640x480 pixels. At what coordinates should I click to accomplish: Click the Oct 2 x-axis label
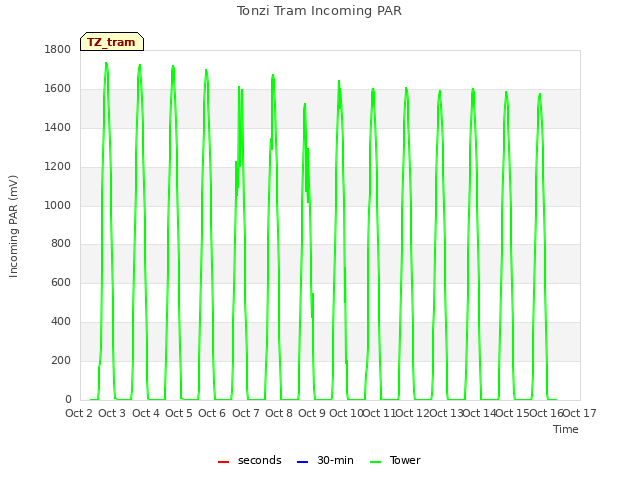pyautogui.click(x=79, y=413)
